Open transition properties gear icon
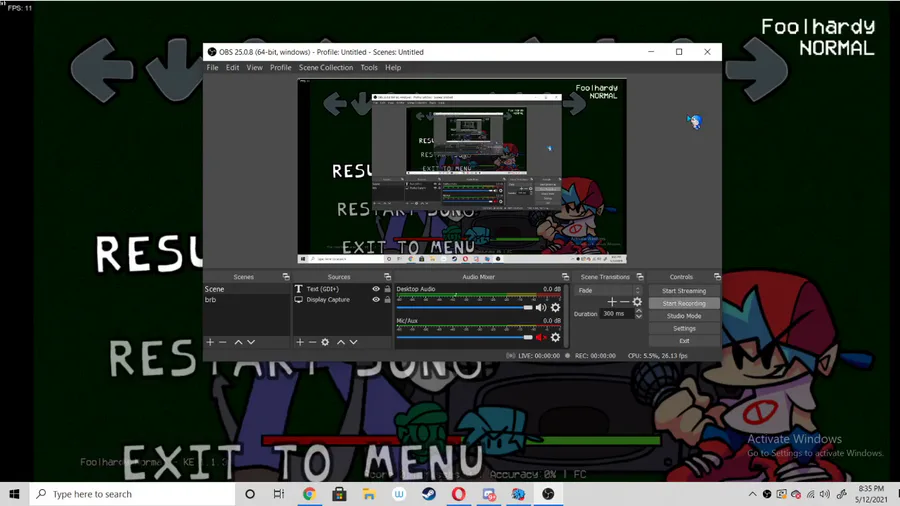Viewport: 900px width, 506px height. [637, 302]
